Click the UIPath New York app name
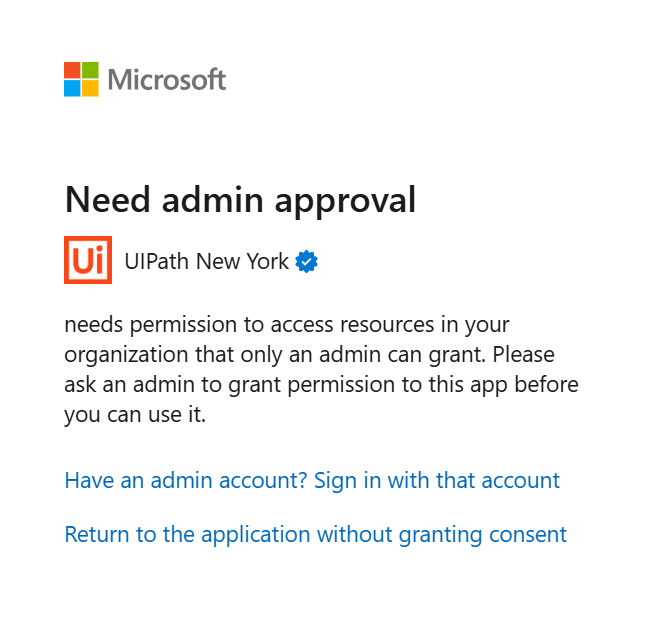Viewport: 654px width, 631px height. click(x=206, y=261)
